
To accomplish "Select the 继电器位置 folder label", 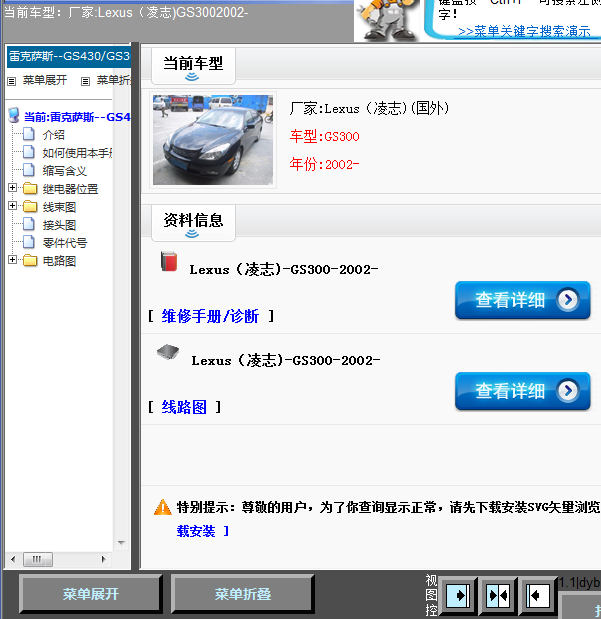I will tap(70, 189).
